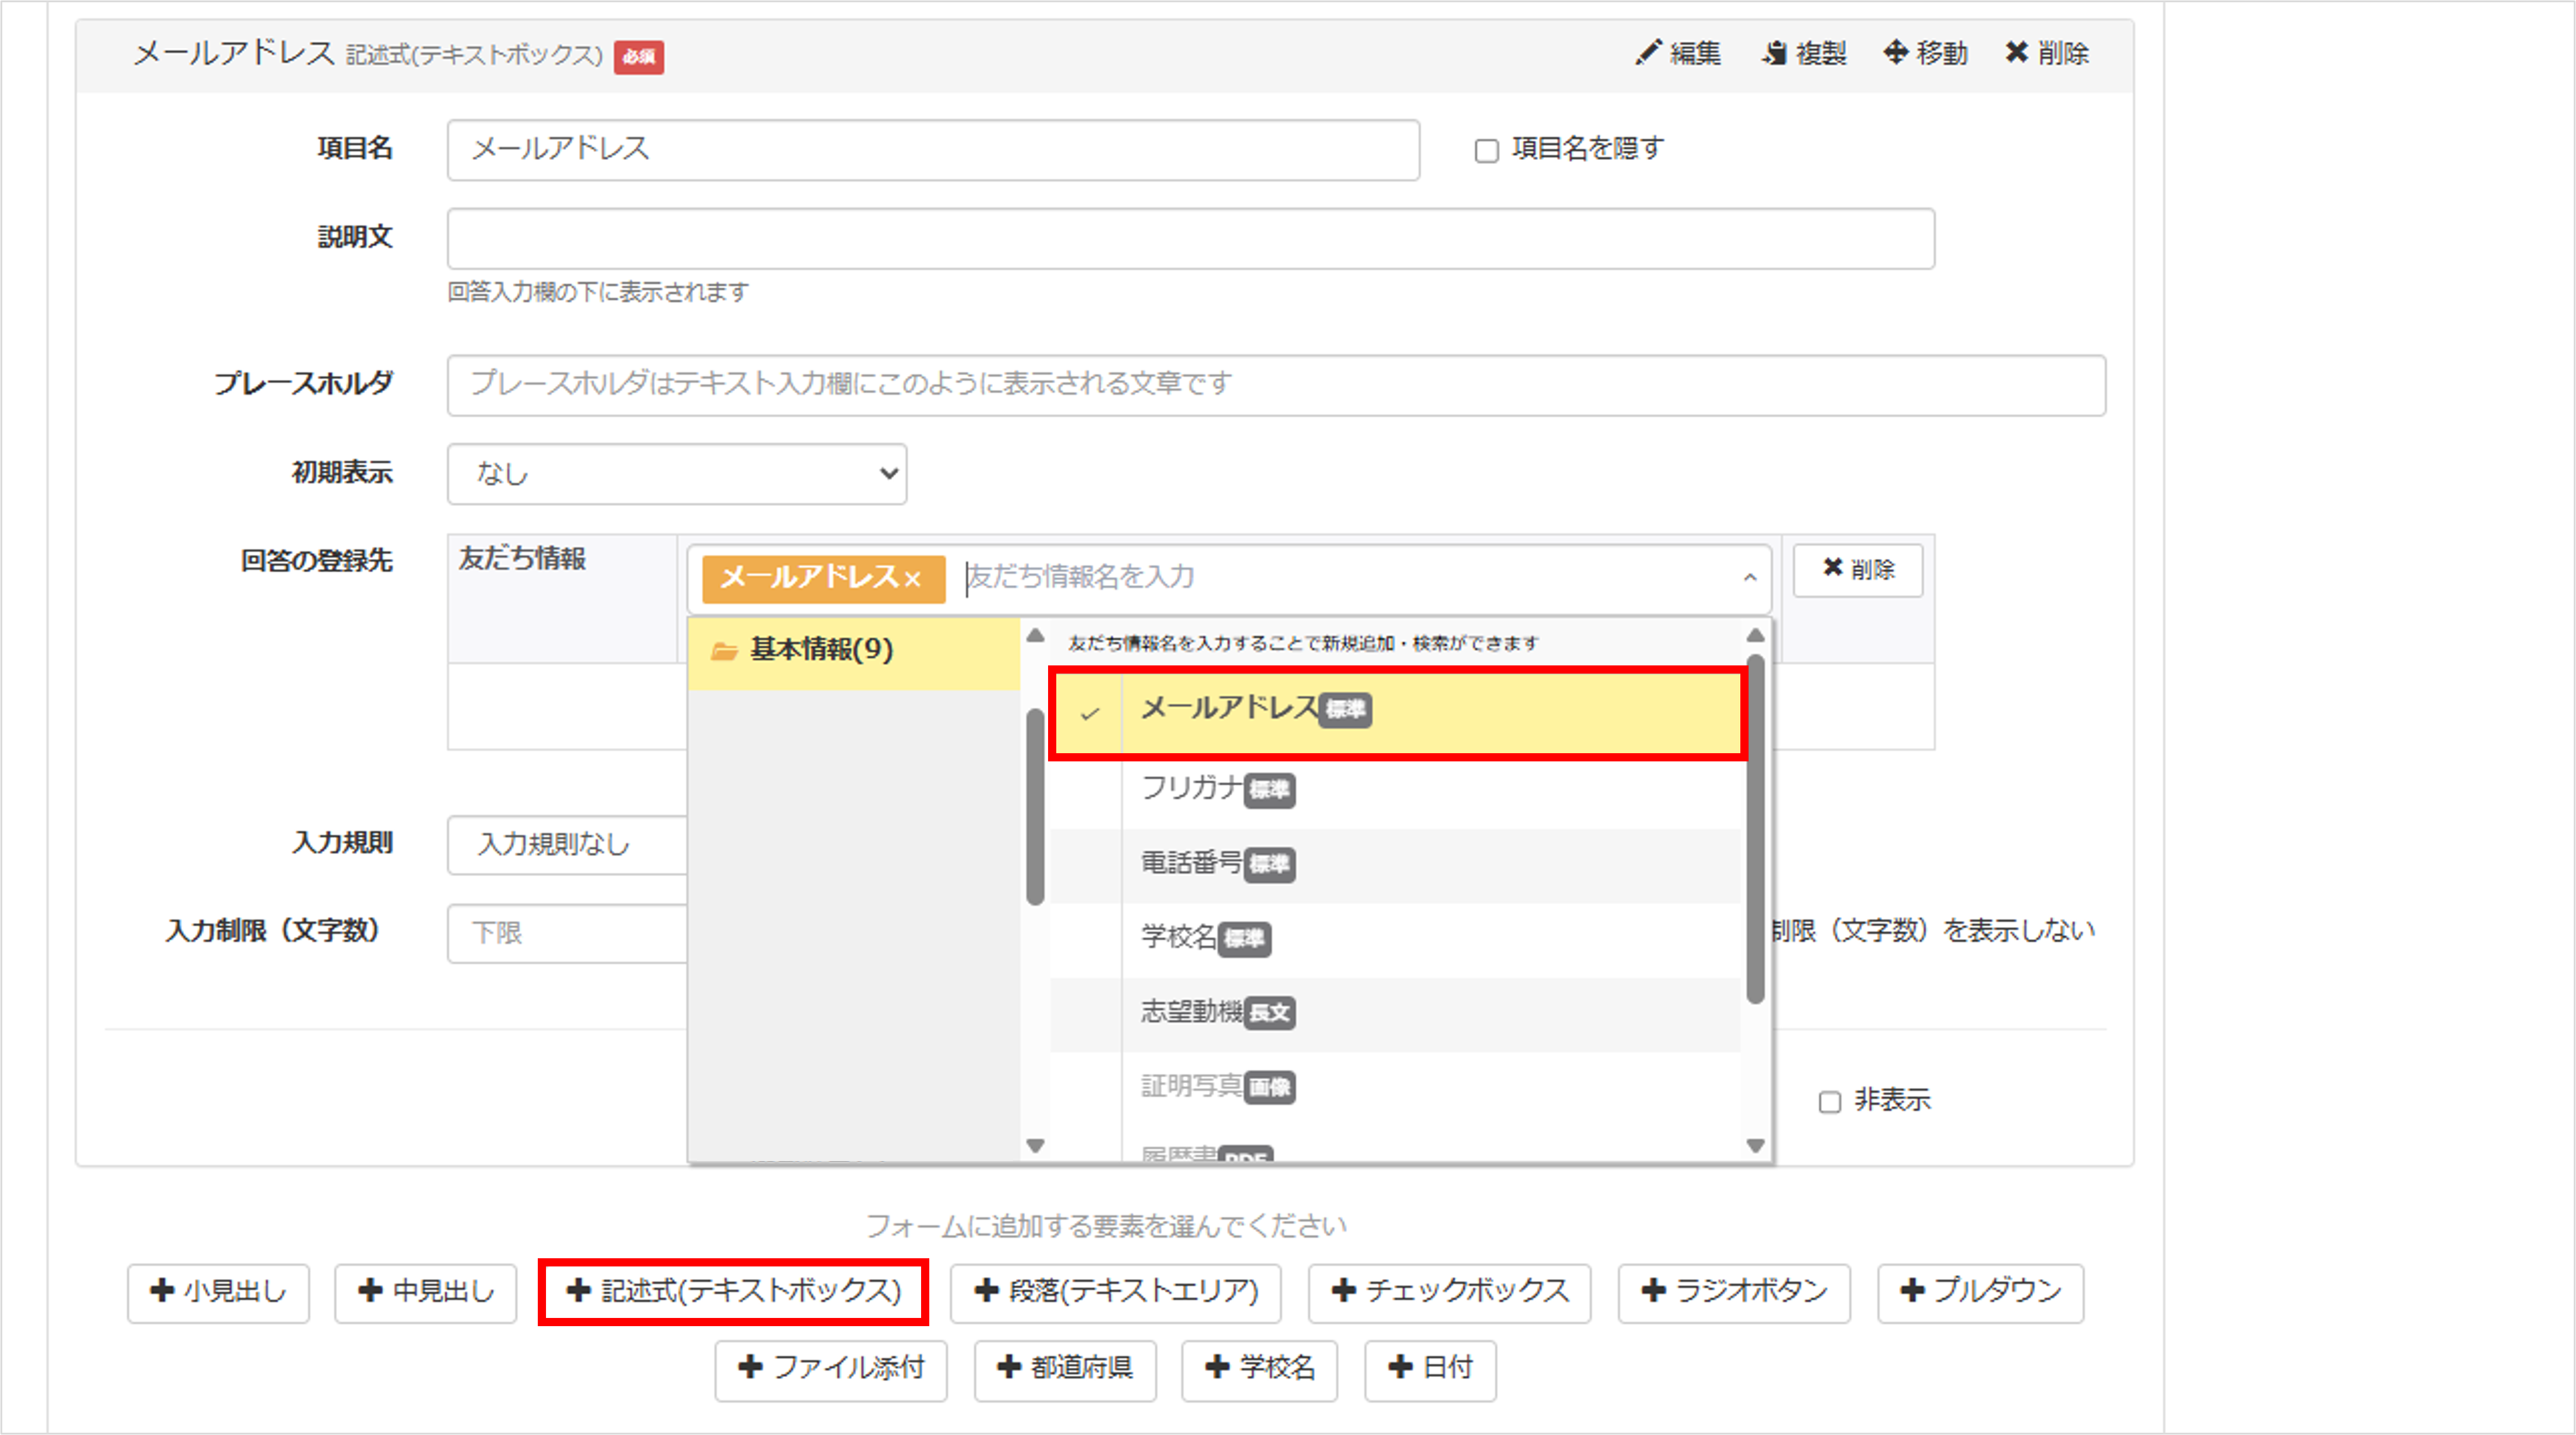2576x1435 pixels.
Task: Open the 初期表示 dropdown showing なし
Action: (676, 474)
